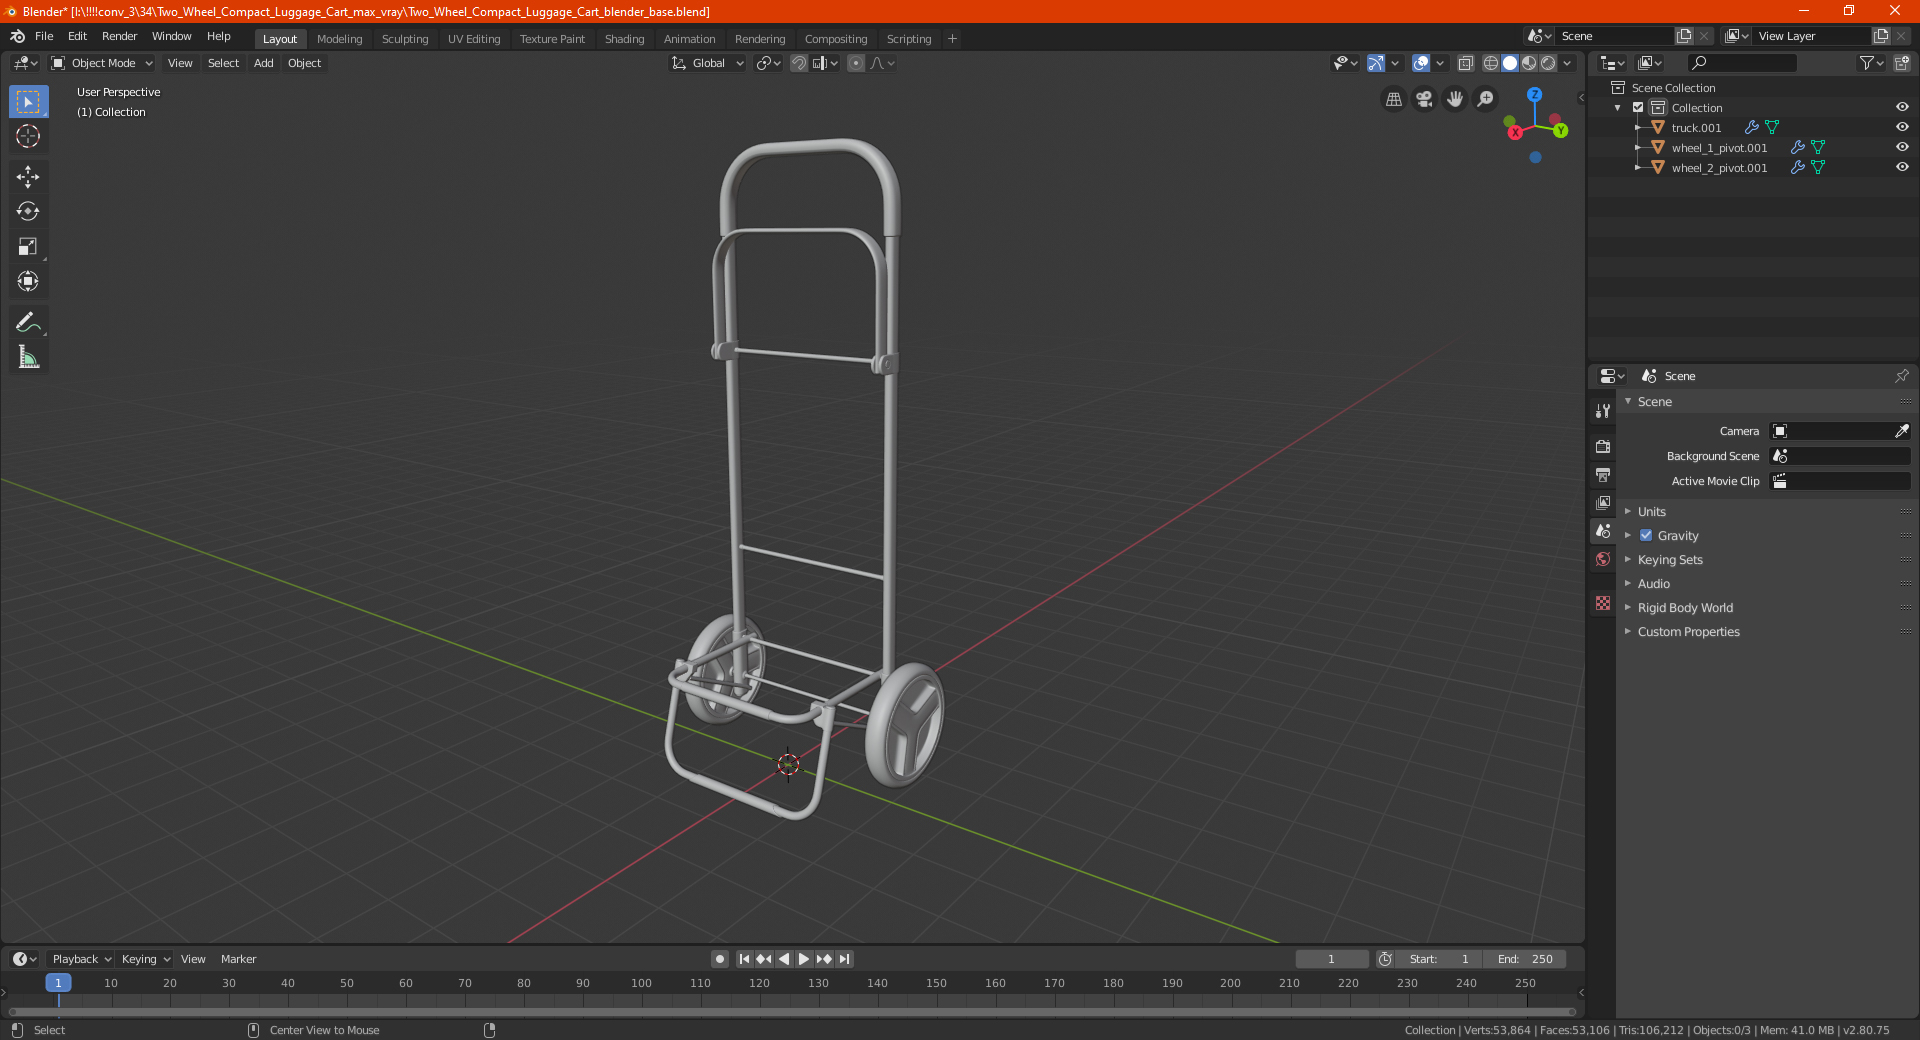Play the animation forward
The width and height of the screenshot is (1920, 1040).
(x=803, y=959)
